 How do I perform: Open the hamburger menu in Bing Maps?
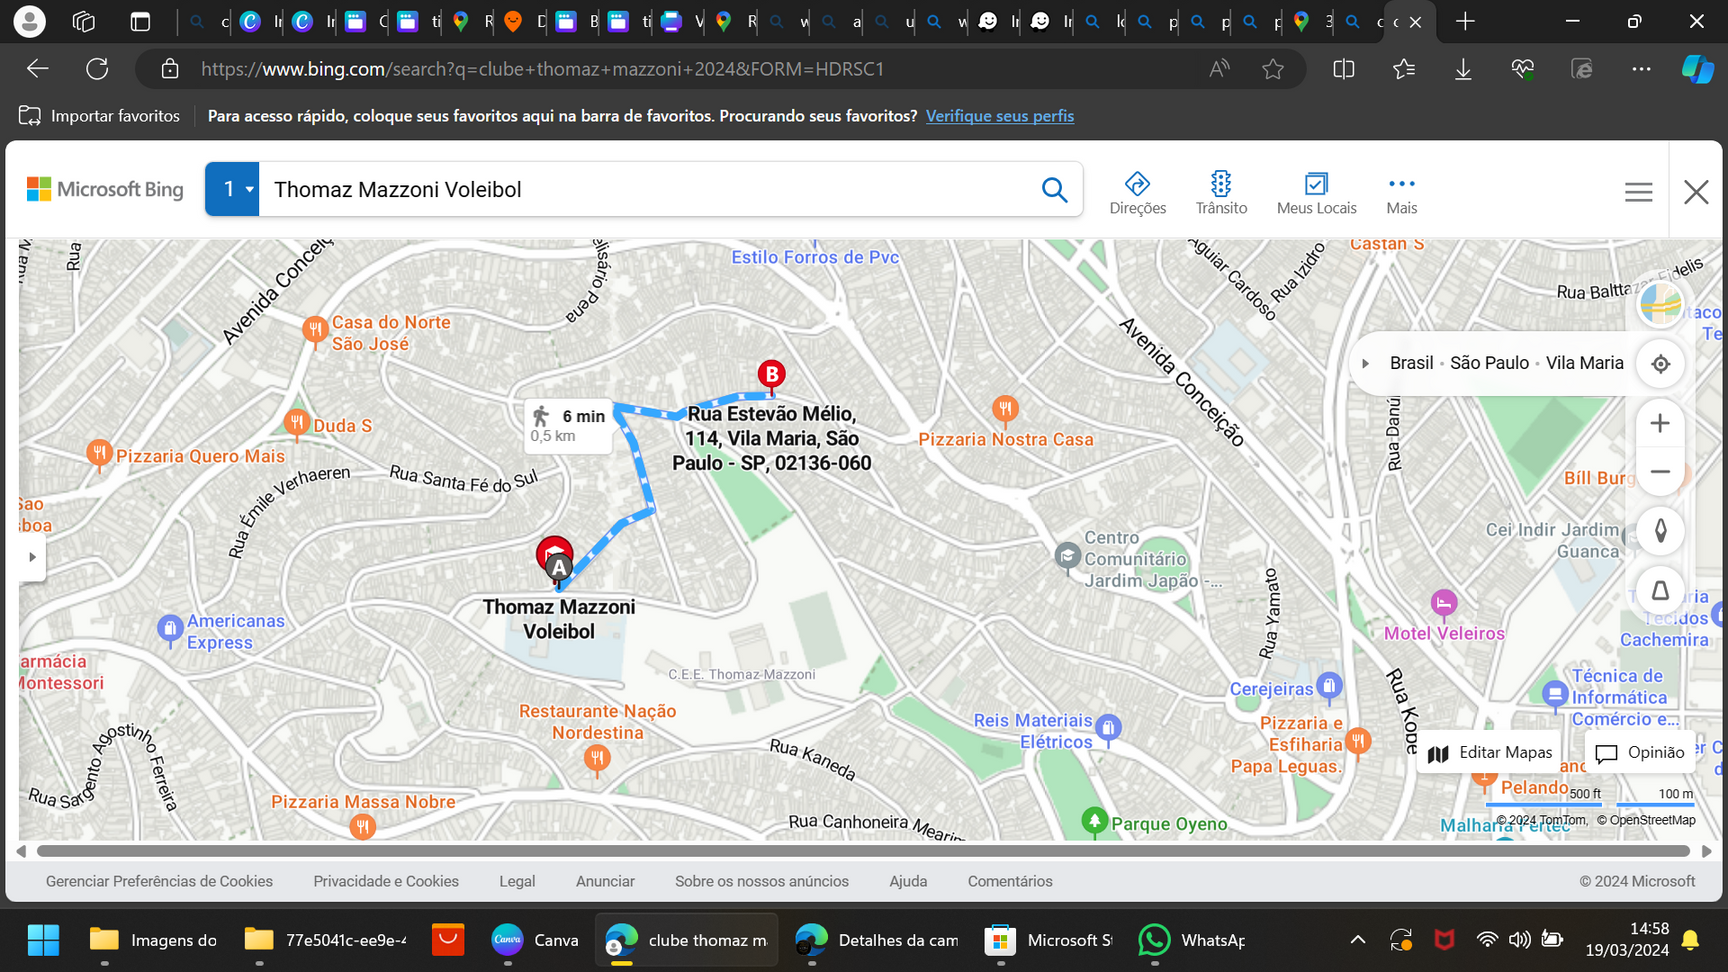click(x=1638, y=192)
